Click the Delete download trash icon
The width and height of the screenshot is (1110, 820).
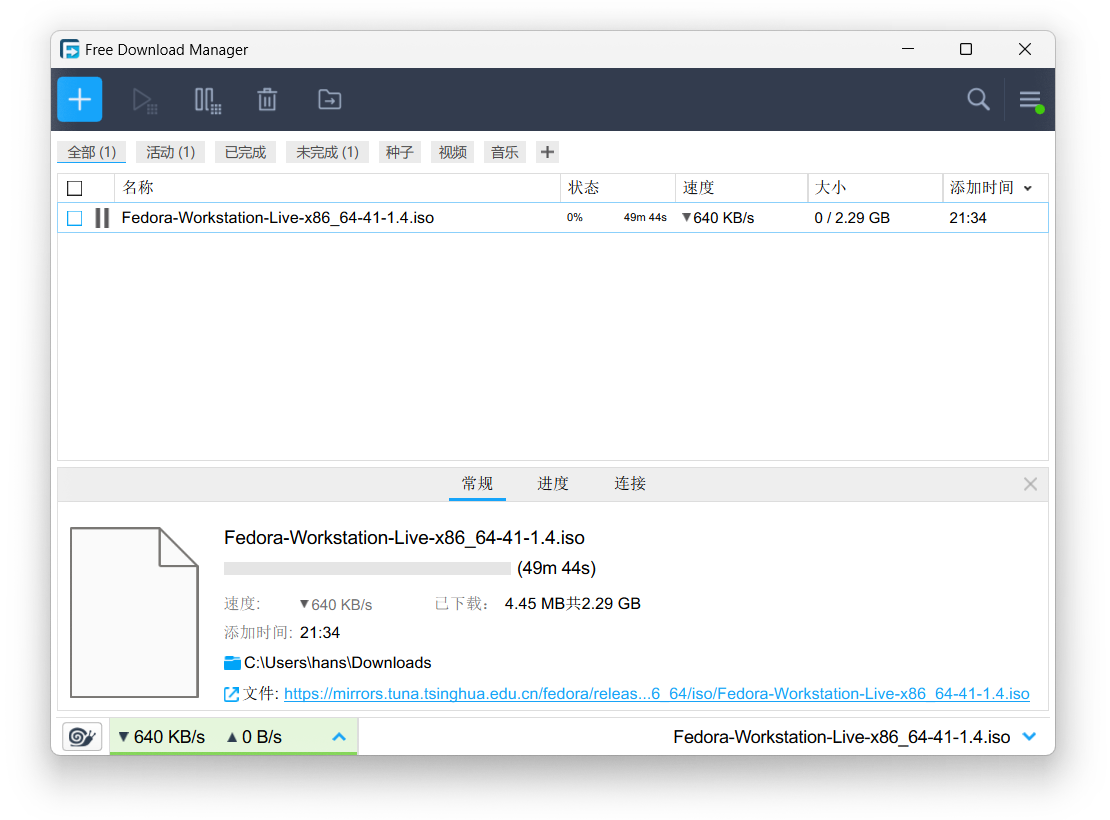pos(267,99)
